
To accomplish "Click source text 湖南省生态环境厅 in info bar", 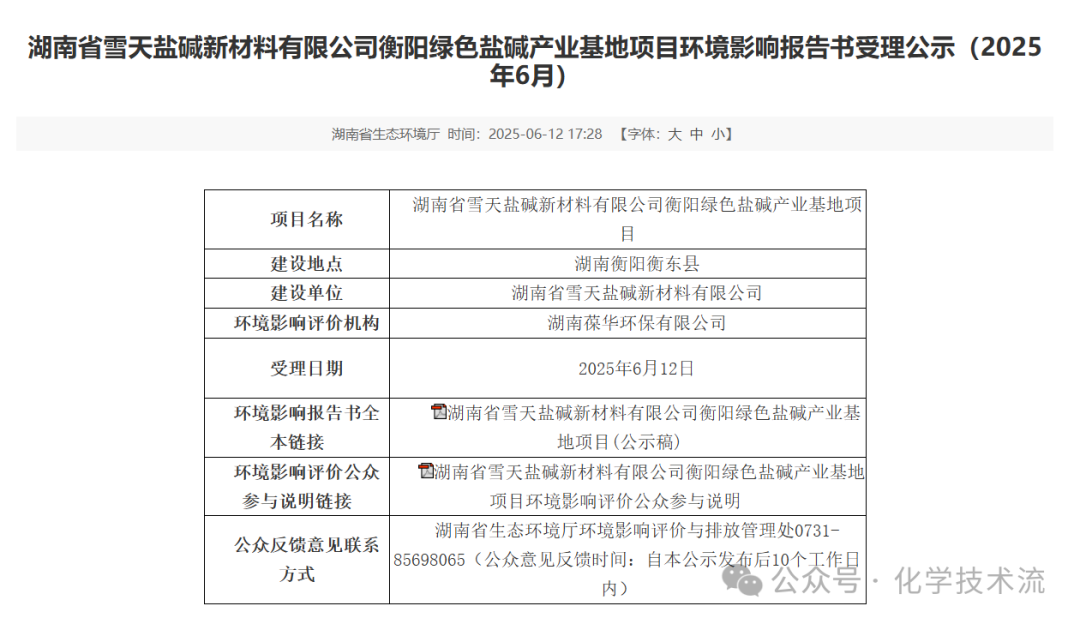I will click(x=385, y=134).
